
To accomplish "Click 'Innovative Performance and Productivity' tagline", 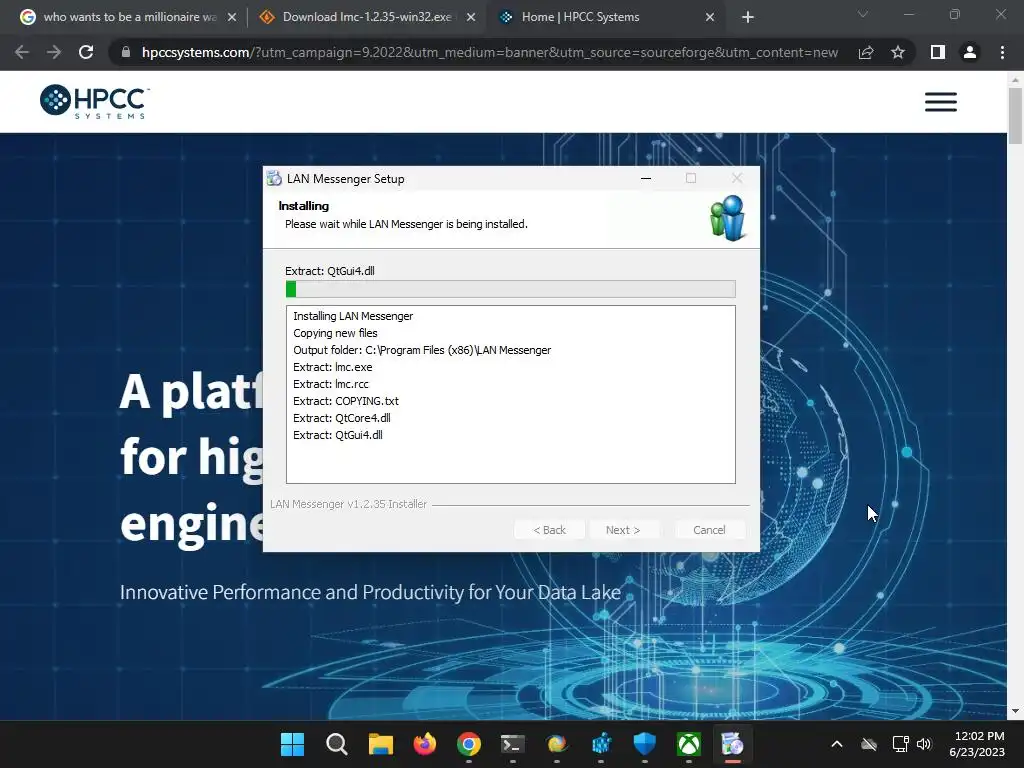I will click(370, 592).
